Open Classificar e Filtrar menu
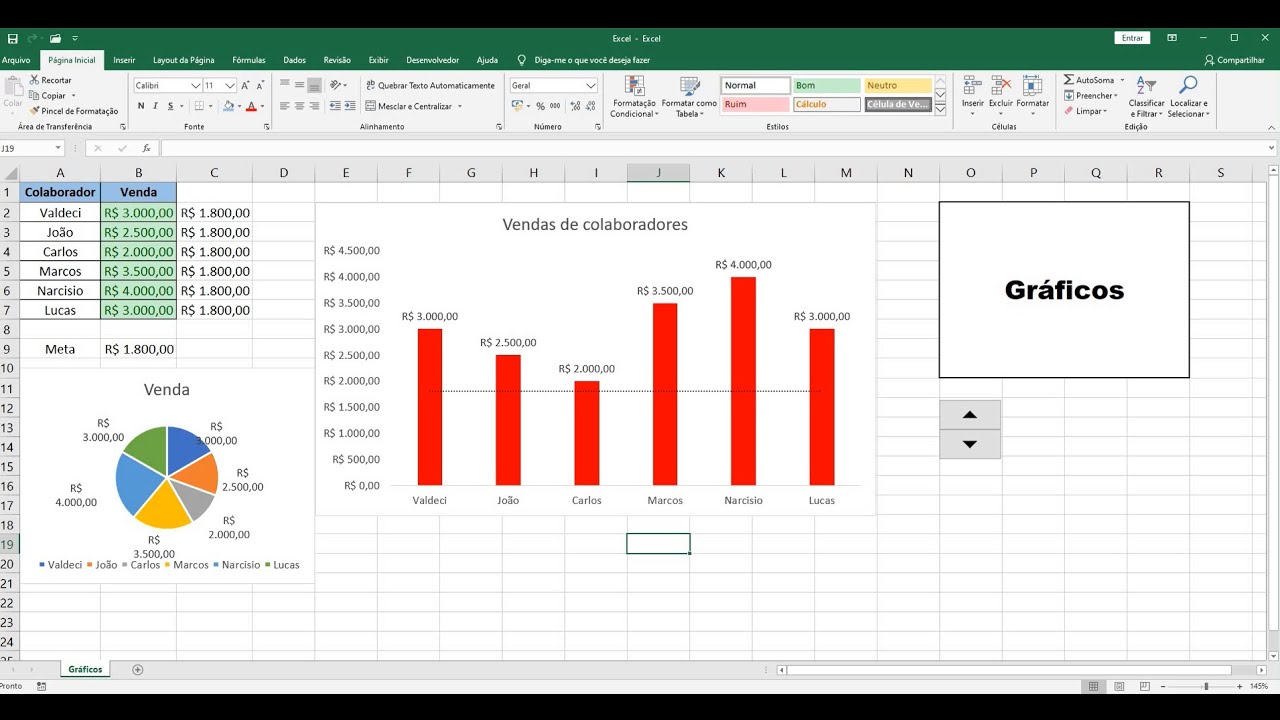1280x720 pixels. click(x=1146, y=96)
